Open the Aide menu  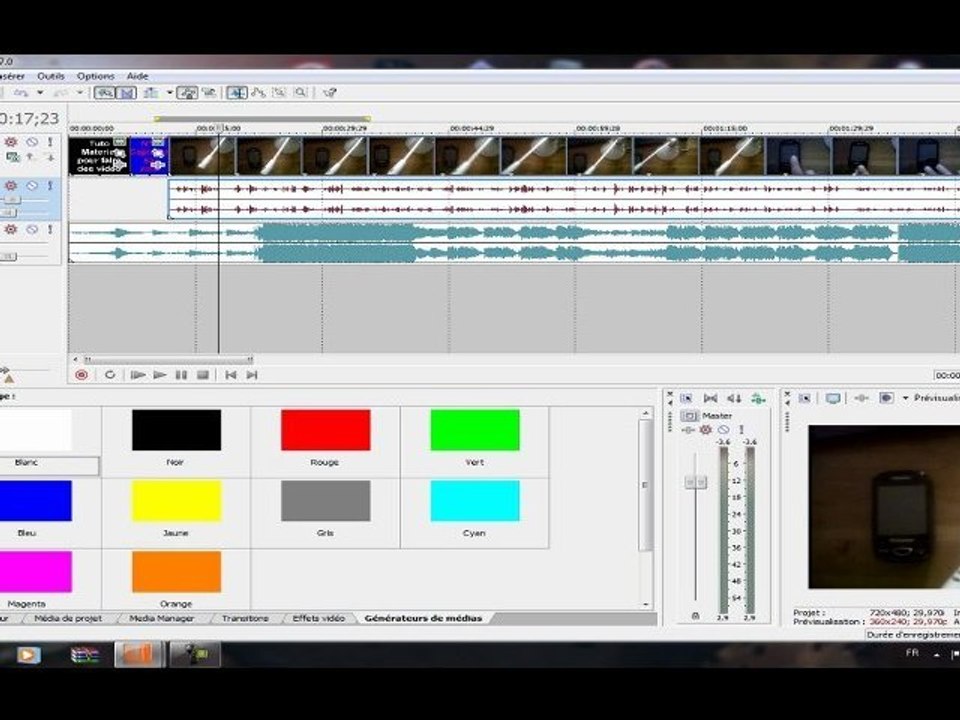pos(137,76)
